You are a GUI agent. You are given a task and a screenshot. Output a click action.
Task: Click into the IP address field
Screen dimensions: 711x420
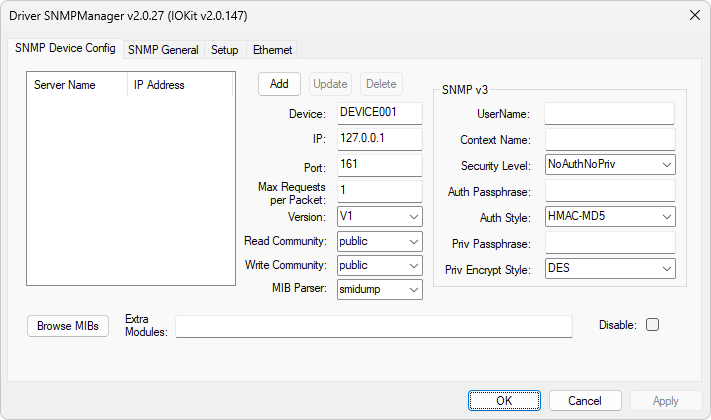380,139
